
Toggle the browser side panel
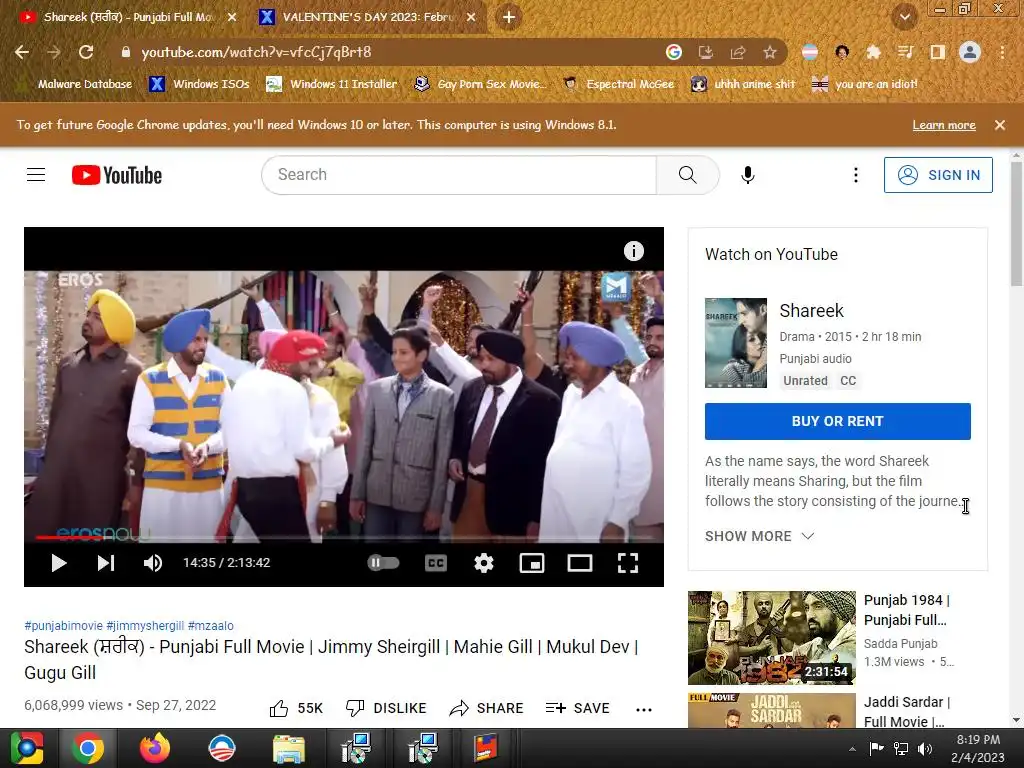937,52
